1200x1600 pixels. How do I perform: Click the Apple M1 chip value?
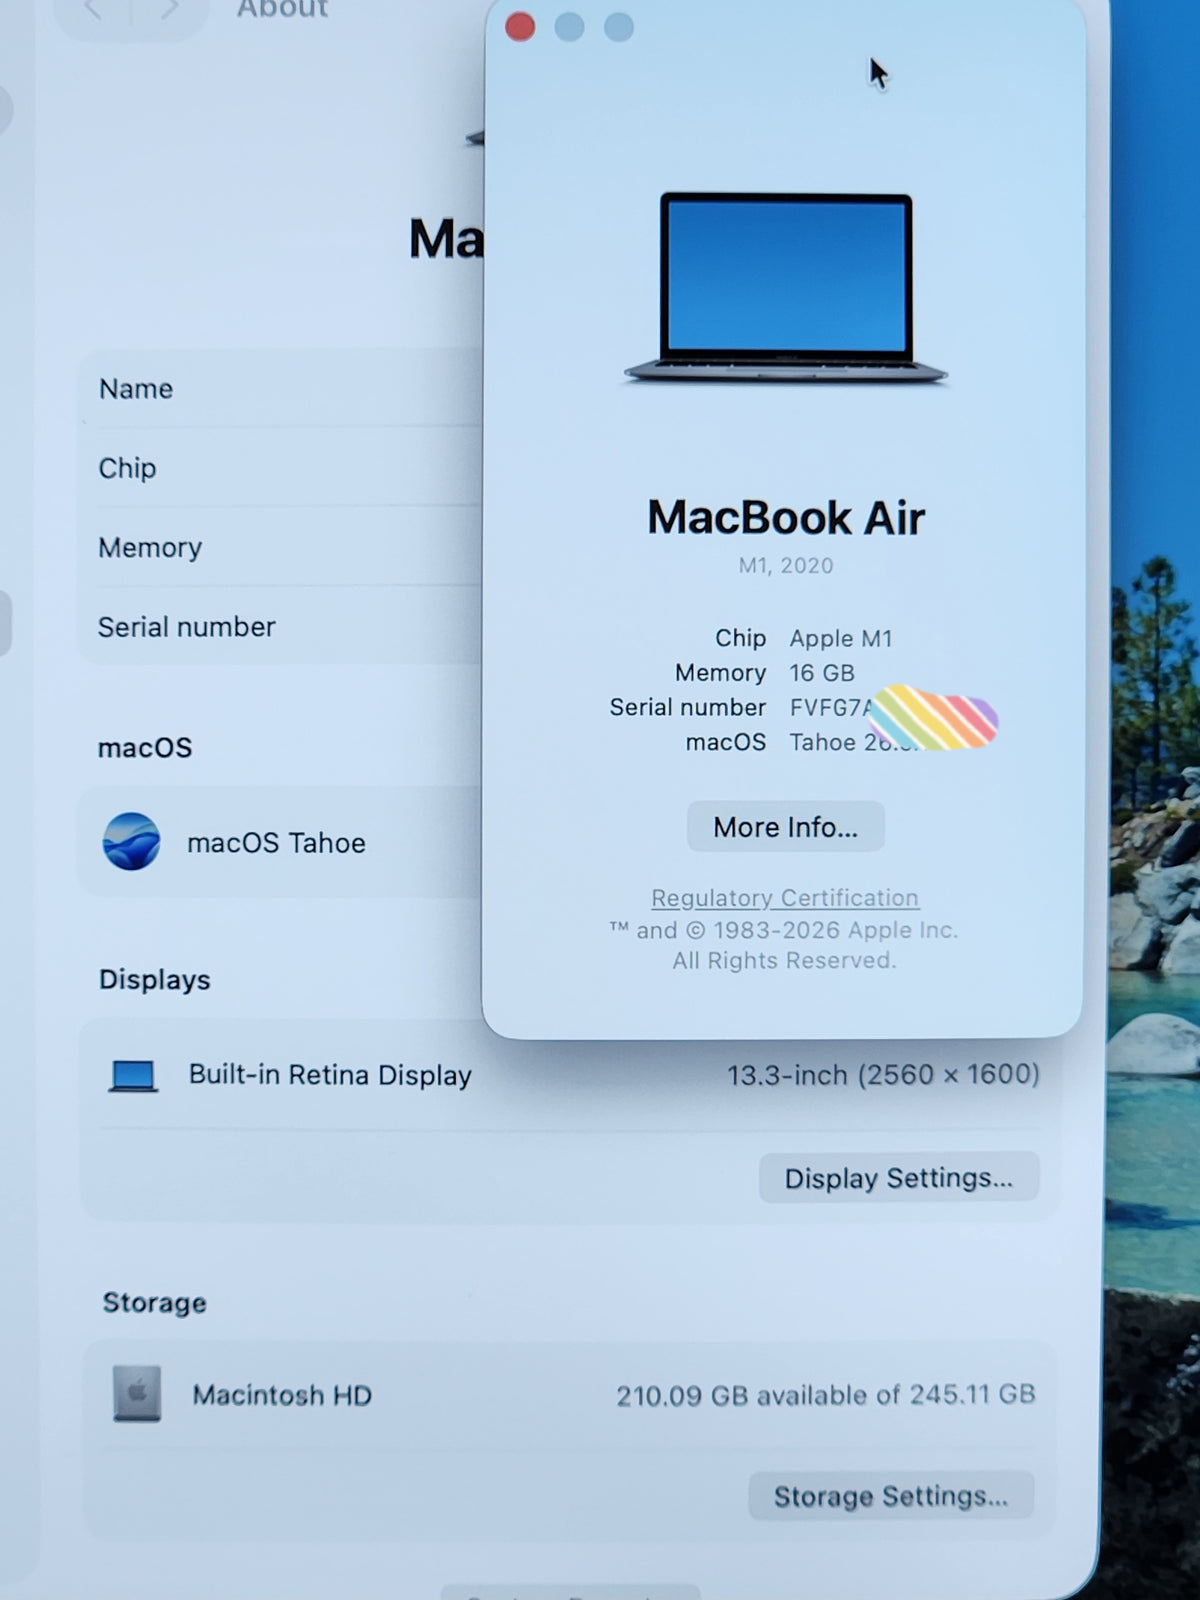pos(841,638)
